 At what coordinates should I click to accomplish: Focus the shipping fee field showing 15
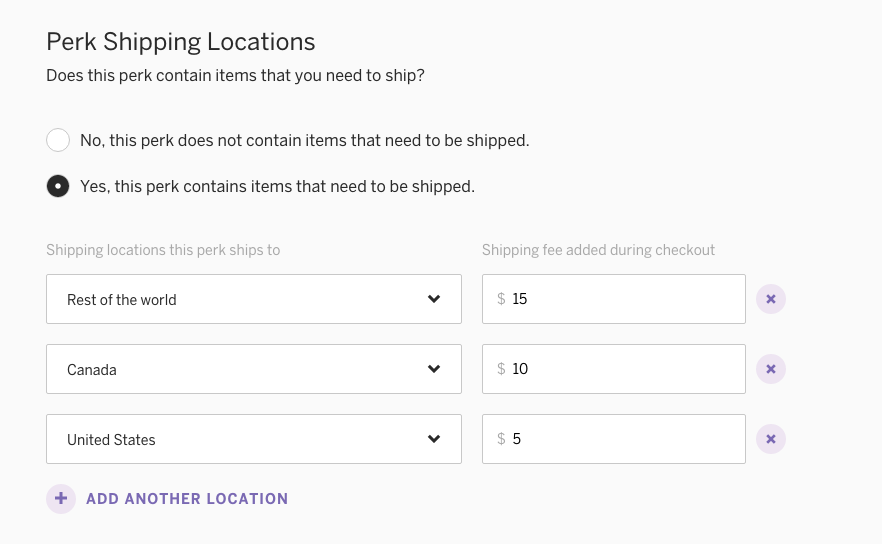pyautogui.click(x=614, y=299)
